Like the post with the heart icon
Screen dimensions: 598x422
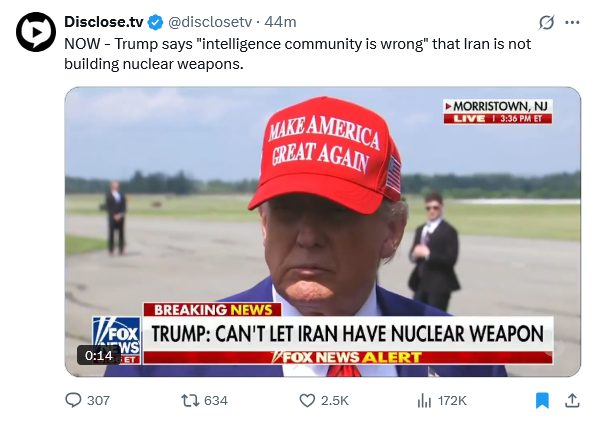click(x=307, y=400)
